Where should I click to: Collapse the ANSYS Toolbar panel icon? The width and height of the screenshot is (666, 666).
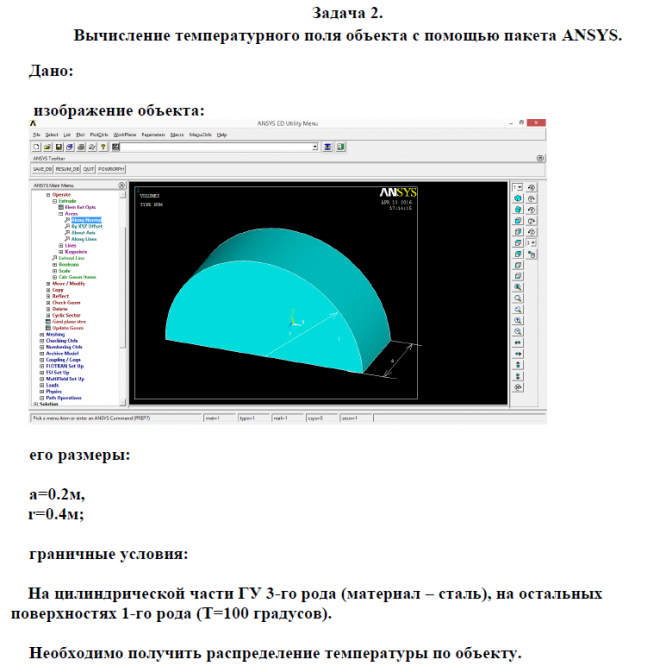[x=540, y=158]
